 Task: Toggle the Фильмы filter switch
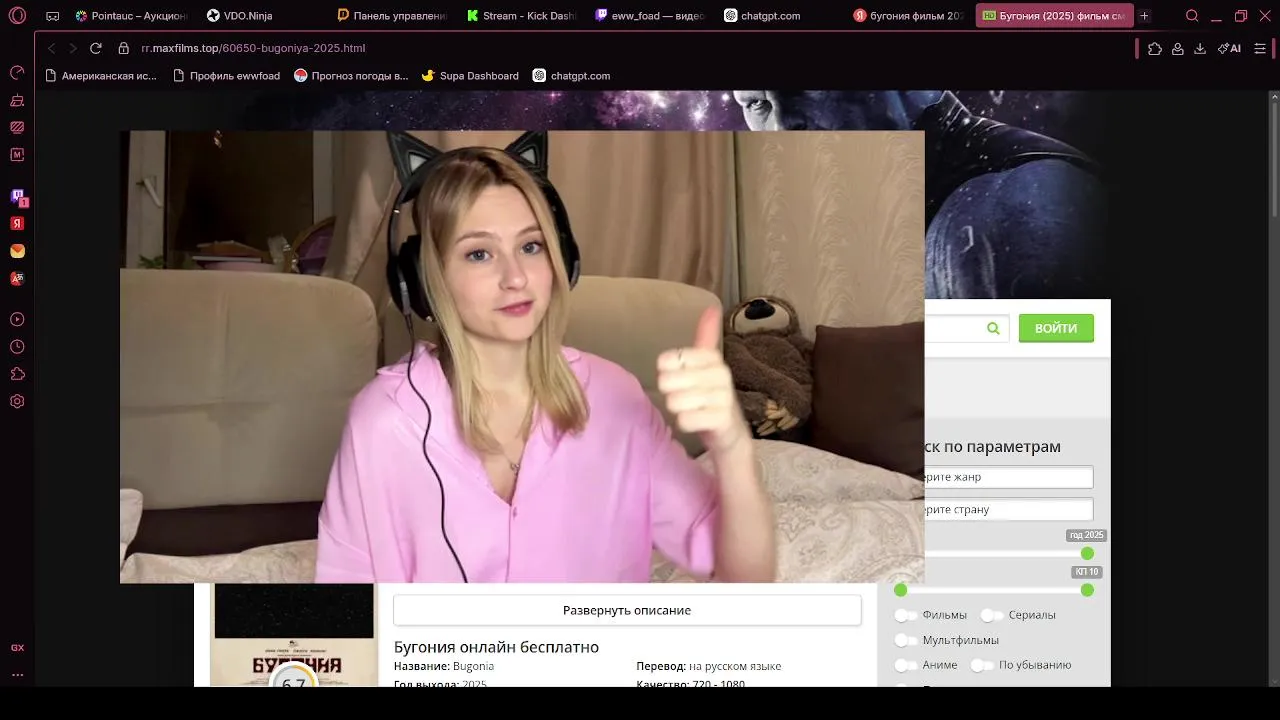point(906,615)
